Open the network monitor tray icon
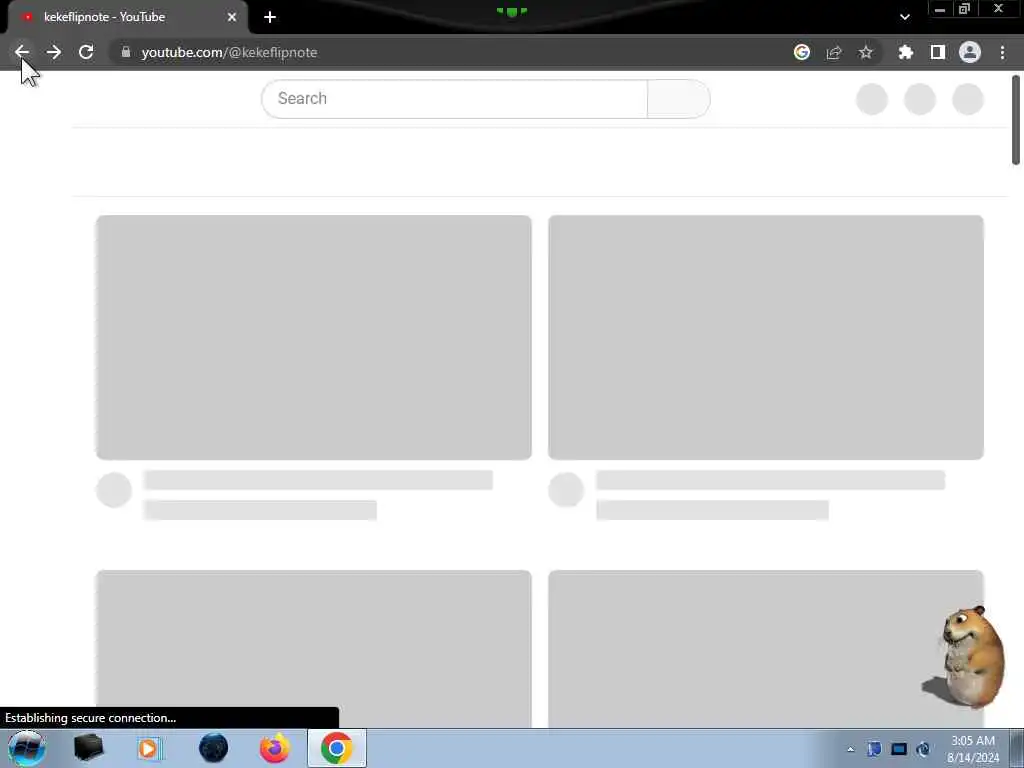 click(899, 749)
